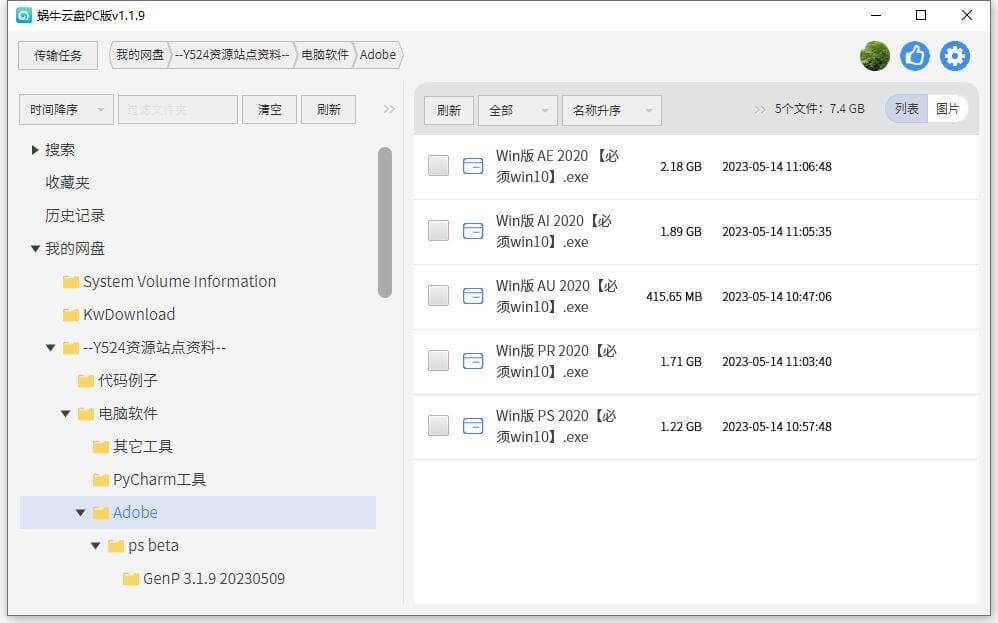Click the 415.65 MB size value
This screenshot has width=998, height=623.
(x=674, y=297)
